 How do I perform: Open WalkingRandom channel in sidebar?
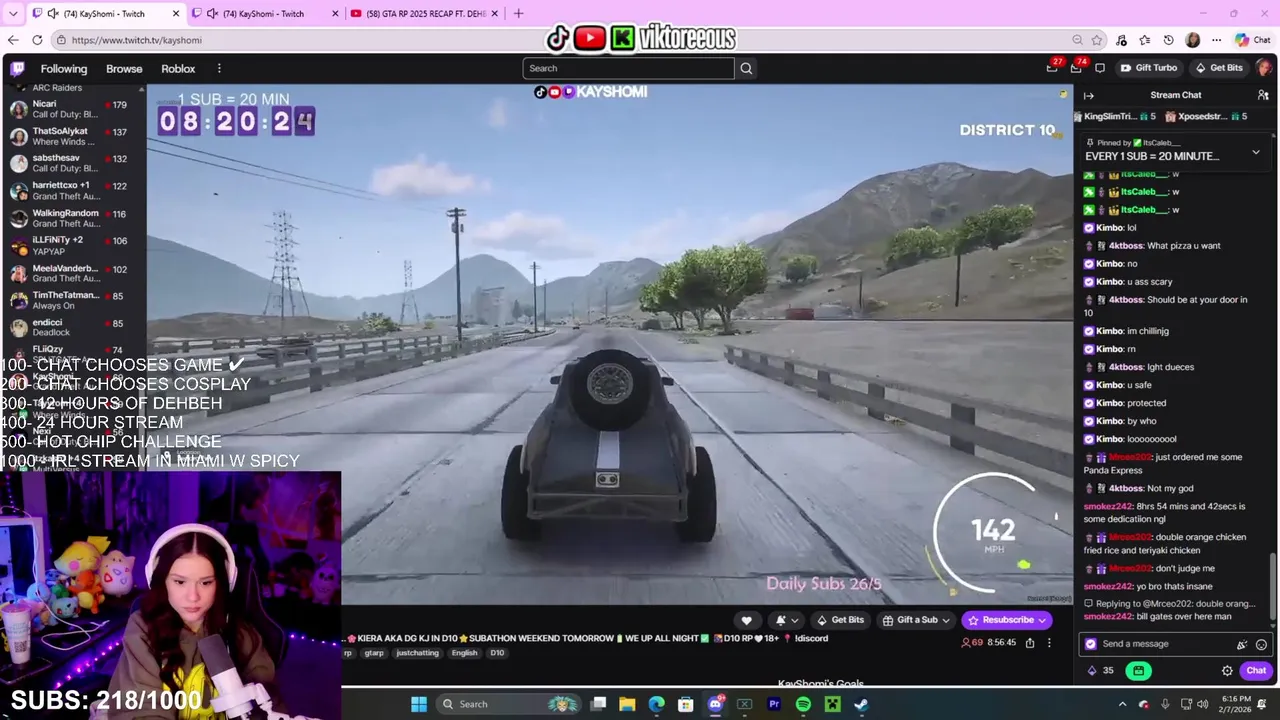[73, 218]
